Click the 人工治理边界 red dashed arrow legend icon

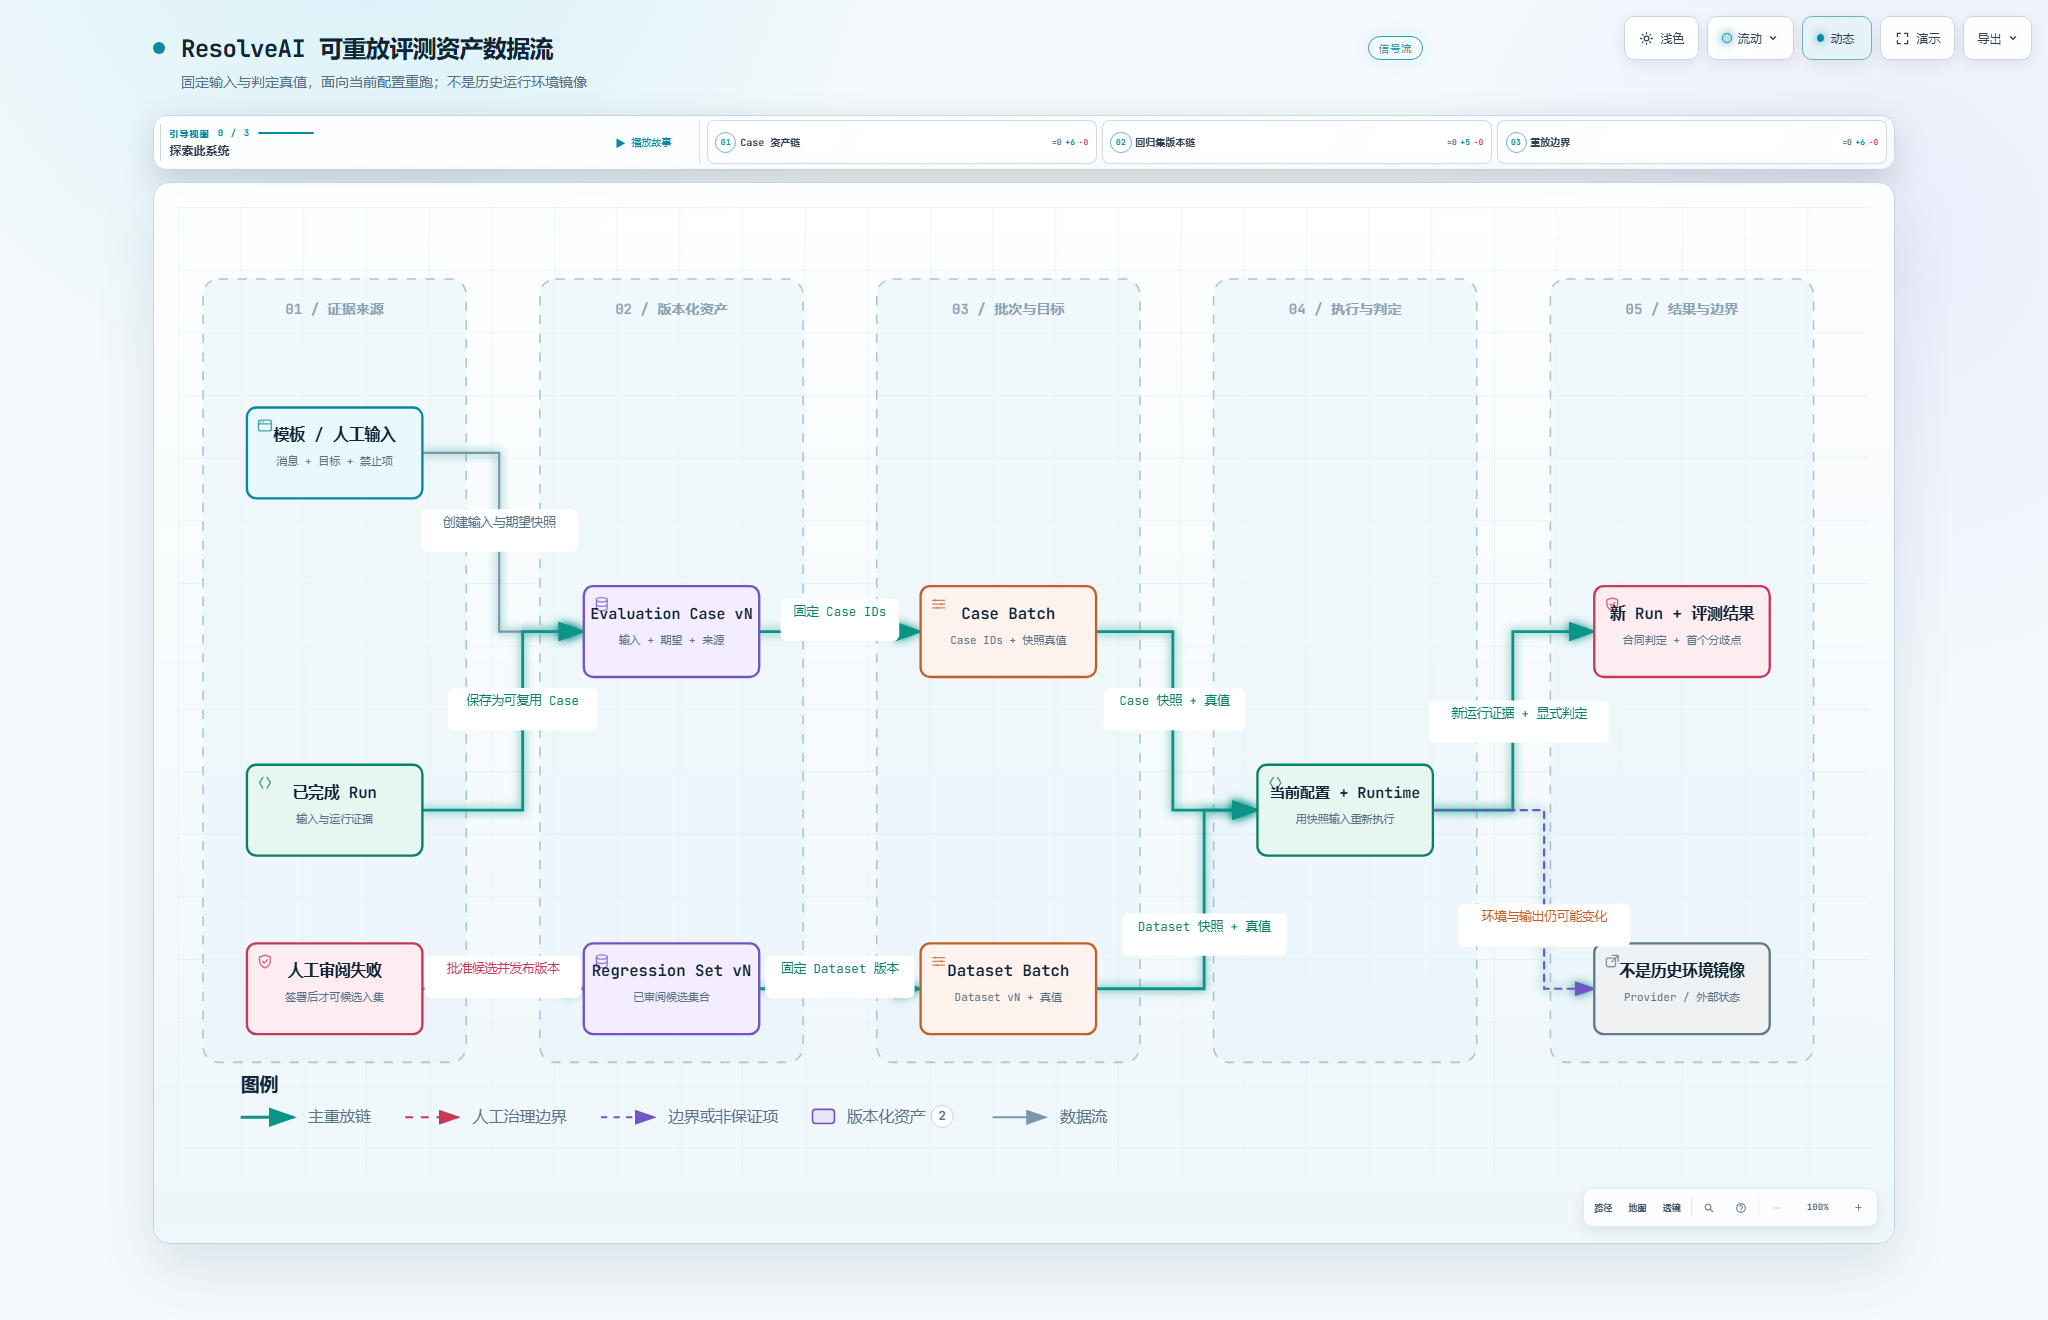click(432, 1117)
